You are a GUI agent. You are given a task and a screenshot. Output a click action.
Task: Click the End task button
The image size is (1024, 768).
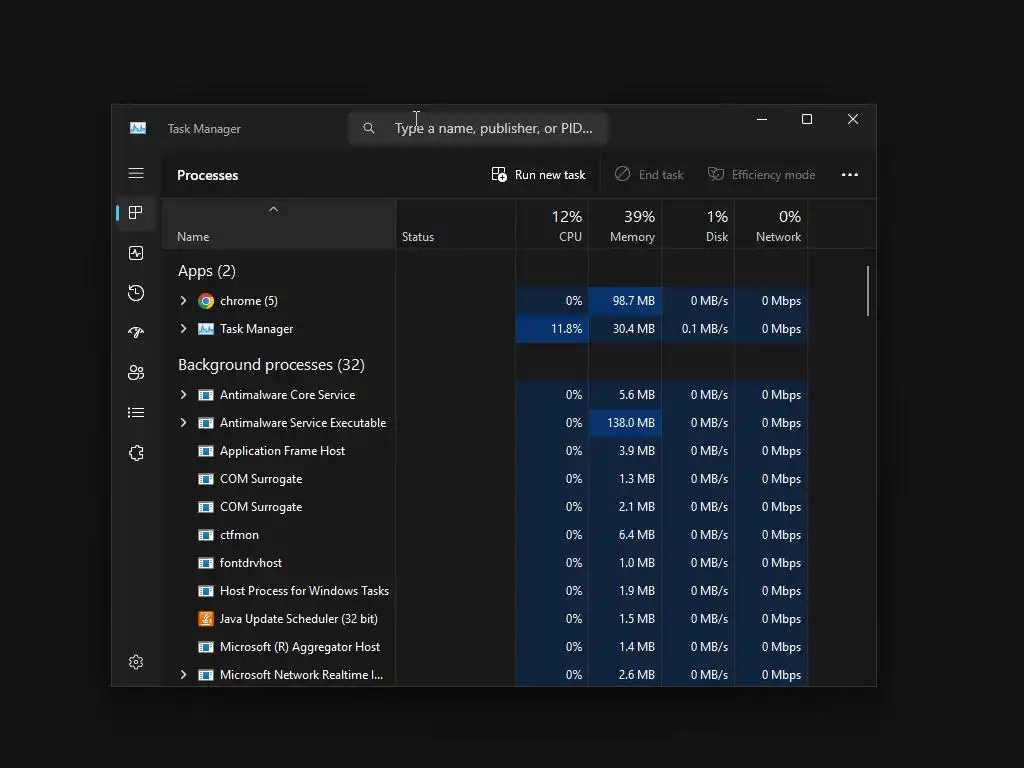(x=649, y=174)
